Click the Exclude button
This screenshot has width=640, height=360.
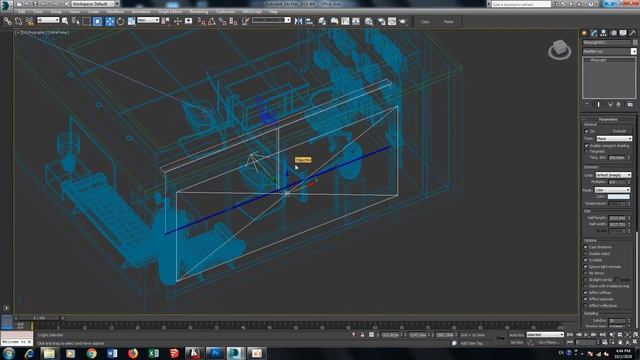(619, 131)
